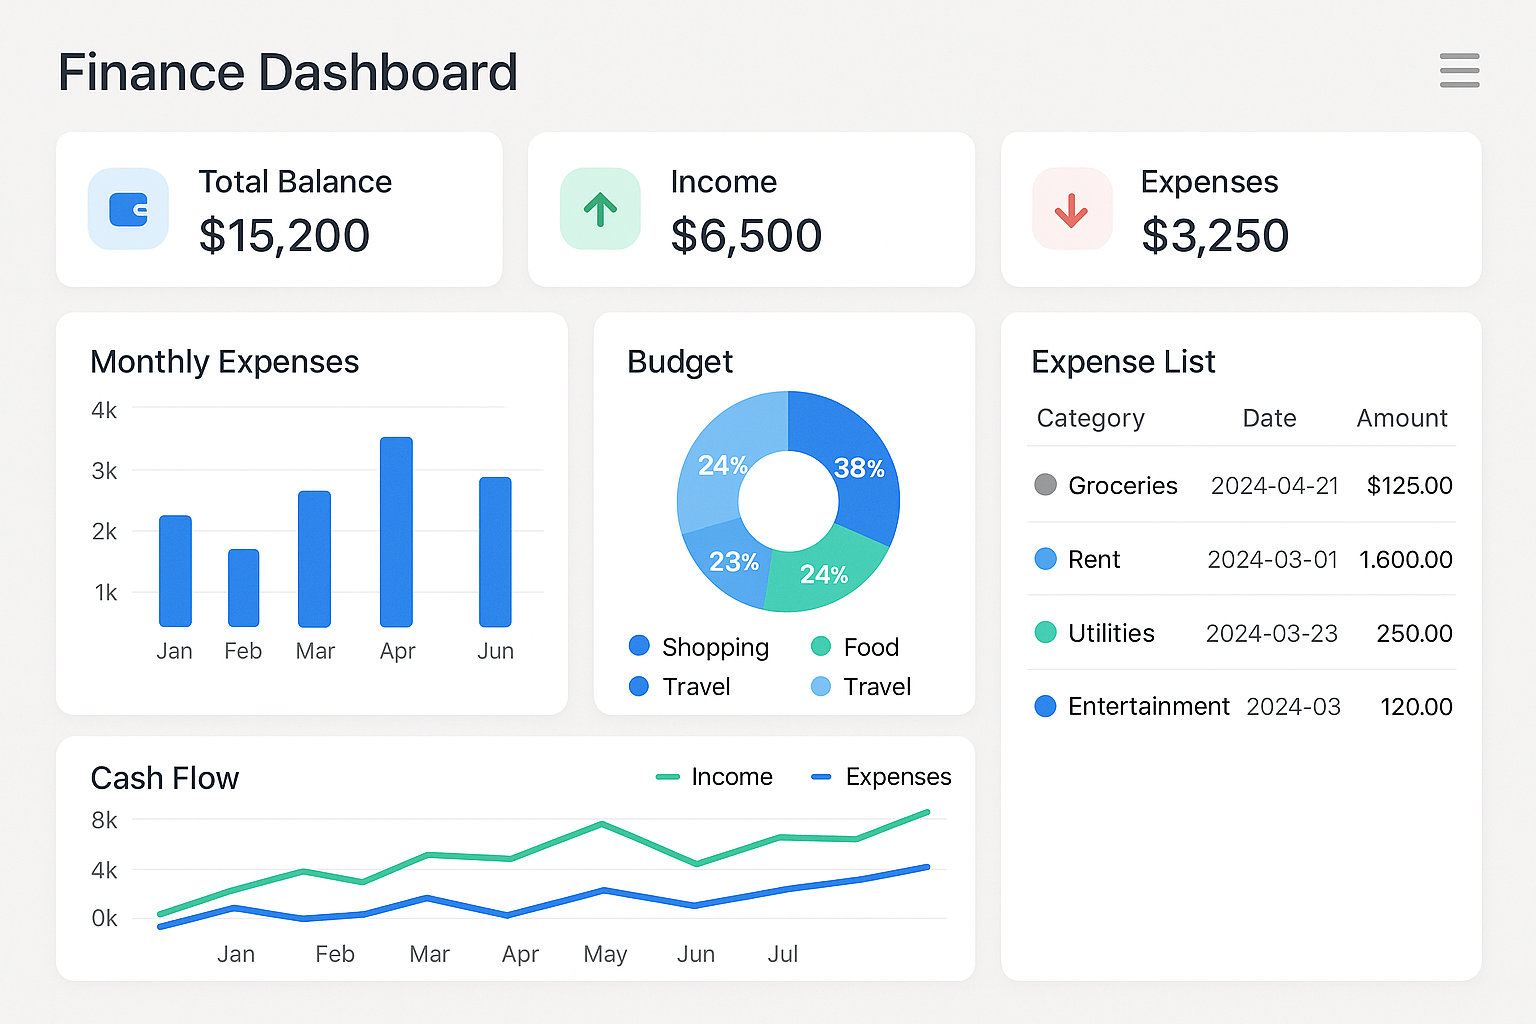
Task: Click the red down-arrow icon on Expenses card
Action: 1072,209
